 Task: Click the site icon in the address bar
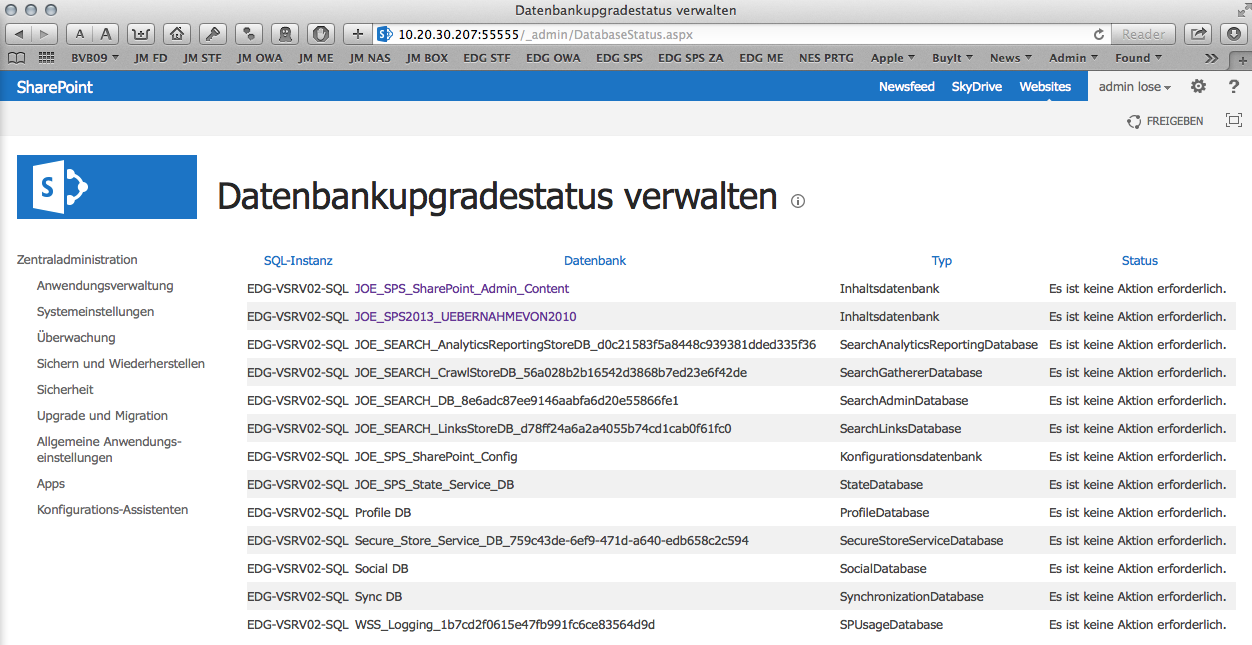[x=385, y=34]
